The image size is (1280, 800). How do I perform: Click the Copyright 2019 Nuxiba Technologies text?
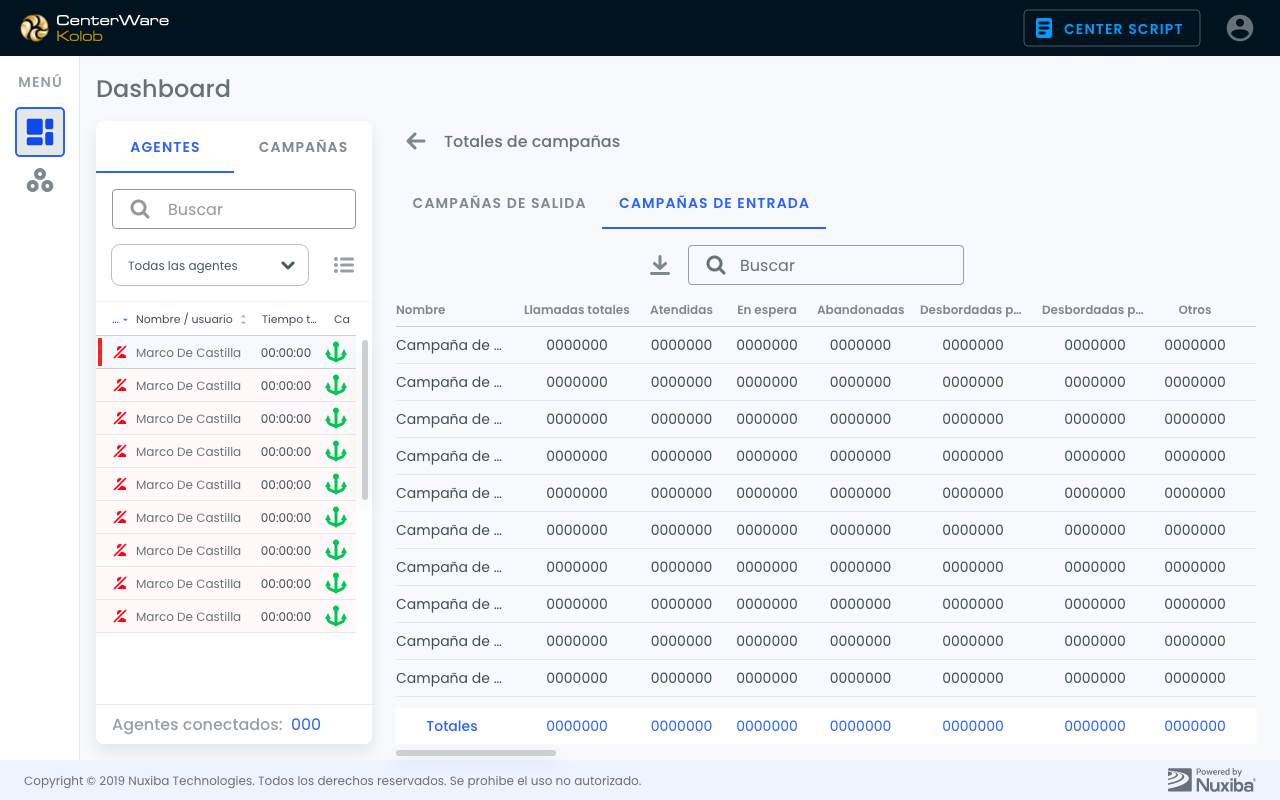click(332, 781)
